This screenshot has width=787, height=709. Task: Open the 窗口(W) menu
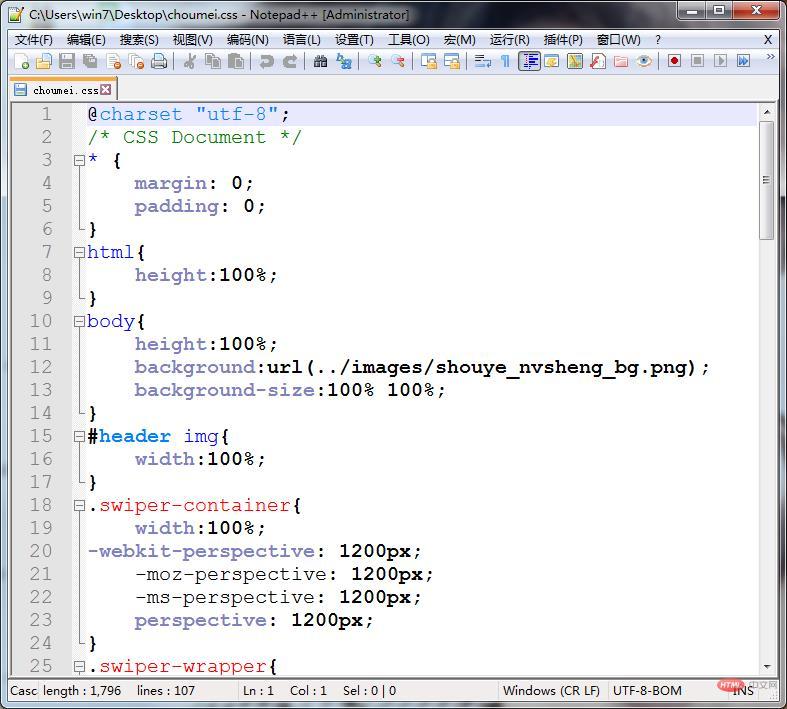click(x=618, y=40)
